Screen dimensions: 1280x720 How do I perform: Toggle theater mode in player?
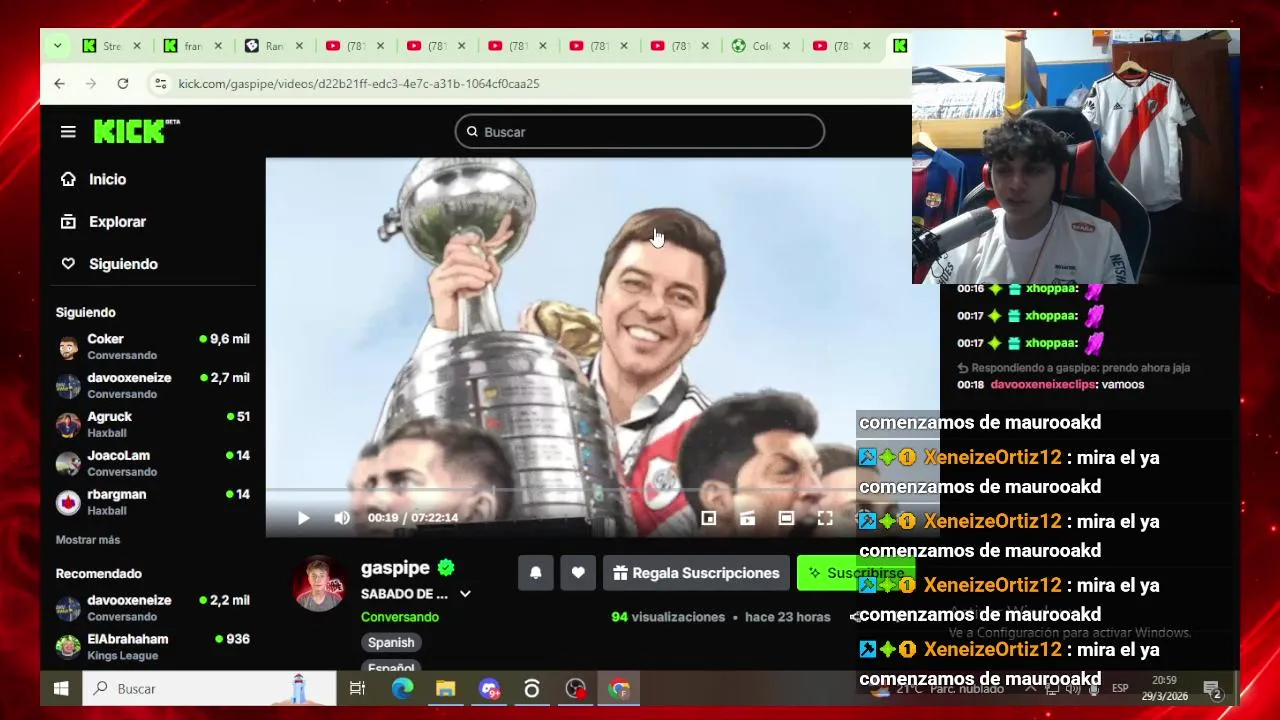coord(786,518)
